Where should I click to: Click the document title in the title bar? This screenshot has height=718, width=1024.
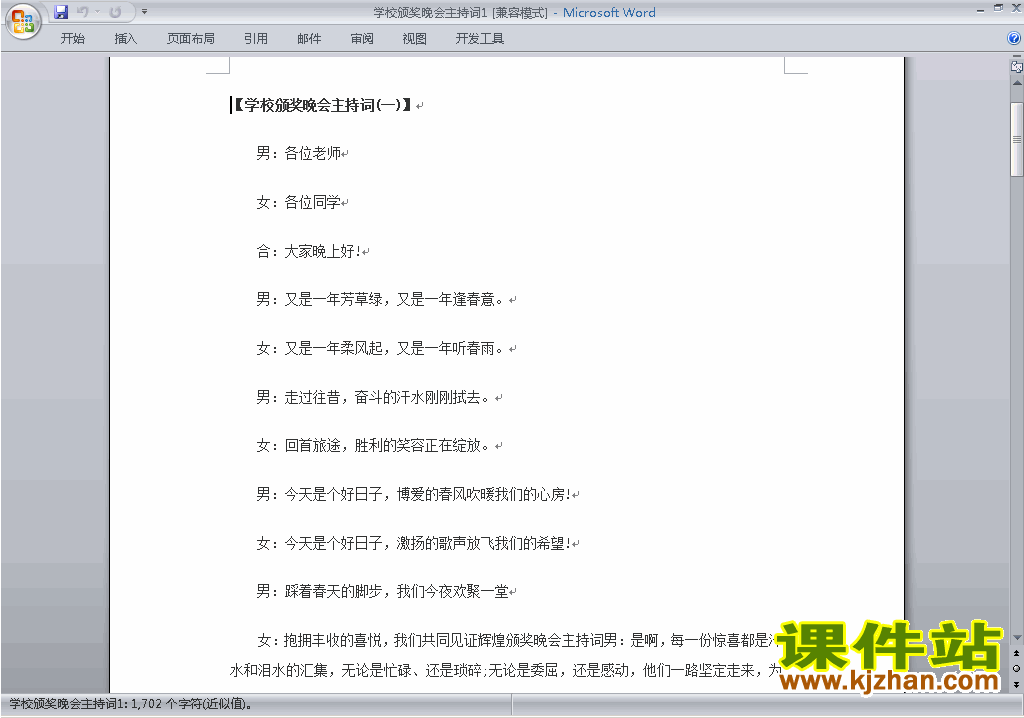[460, 12]
